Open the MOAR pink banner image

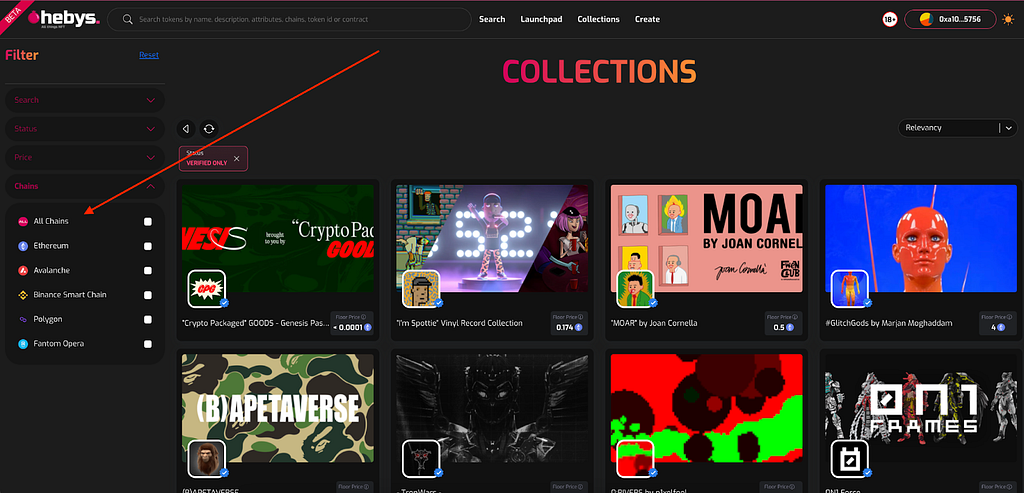[x=707, y=238]
